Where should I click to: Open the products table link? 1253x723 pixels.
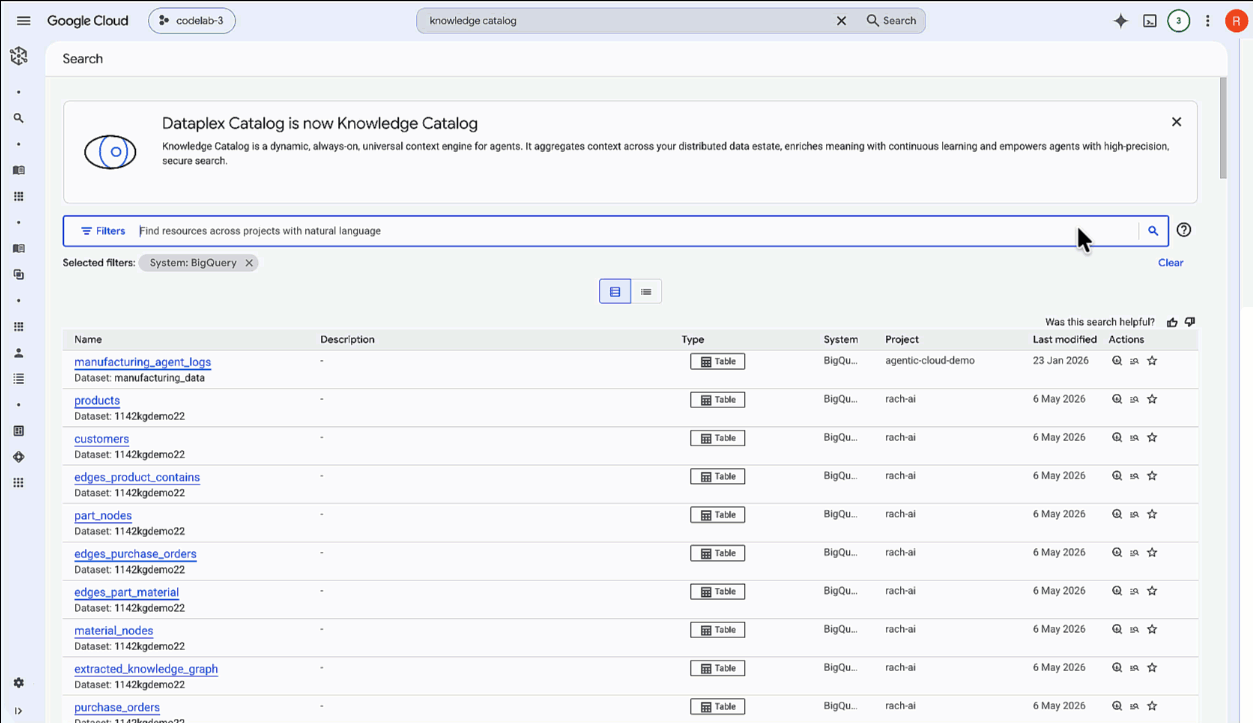click(x=97, y=400)
